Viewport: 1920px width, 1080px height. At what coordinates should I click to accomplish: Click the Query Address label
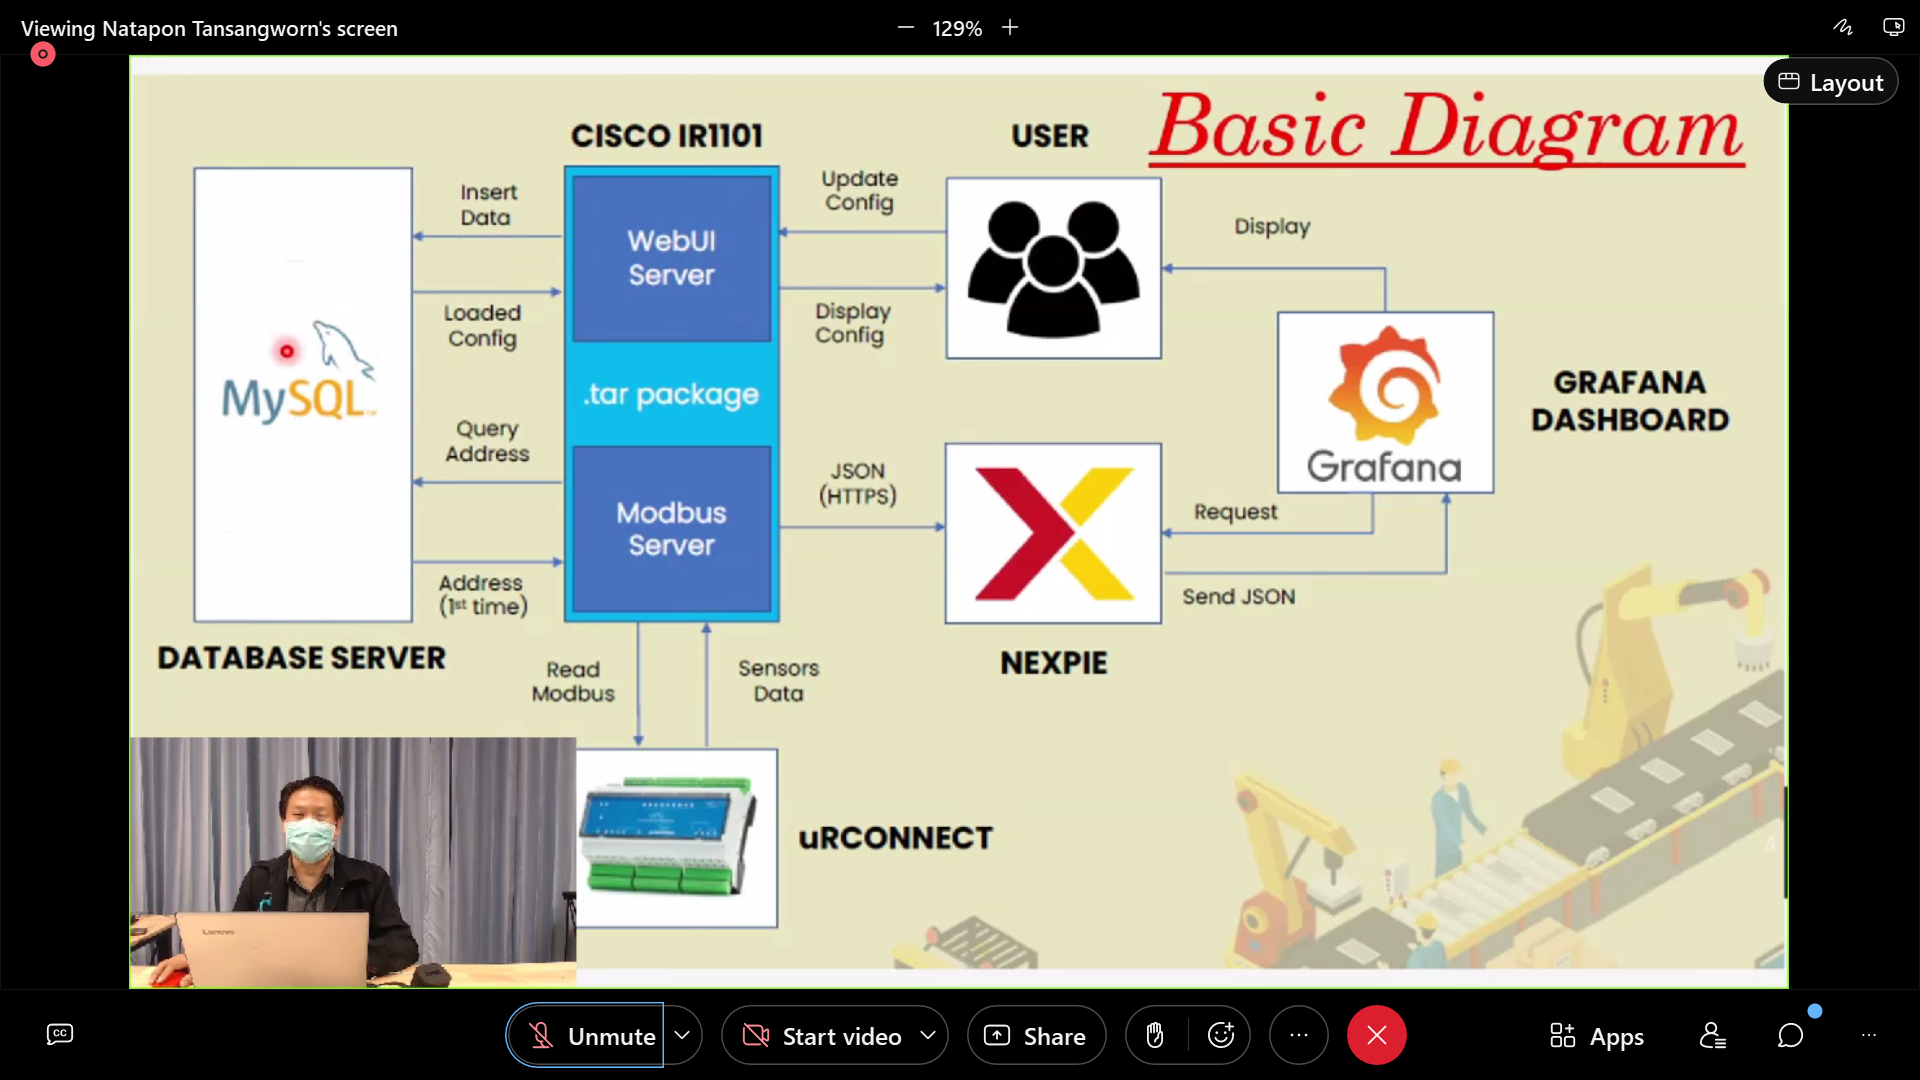pos(487,441)
